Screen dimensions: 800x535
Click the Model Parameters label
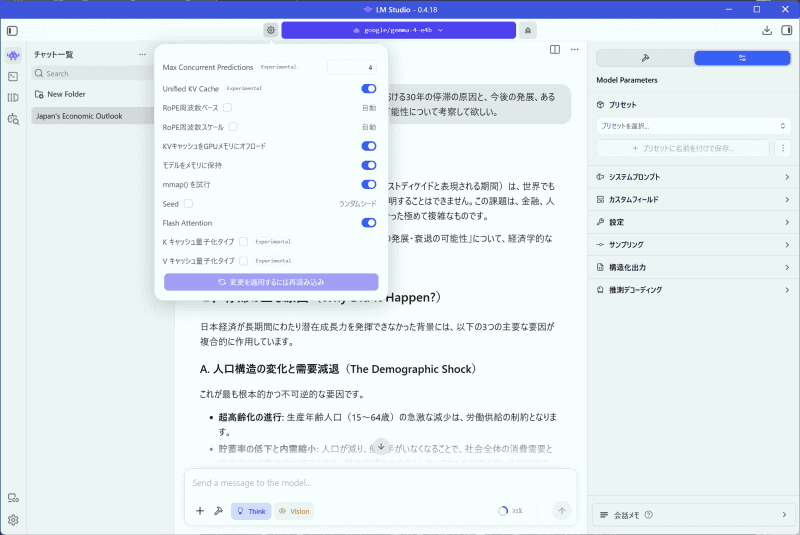(627, 80)
